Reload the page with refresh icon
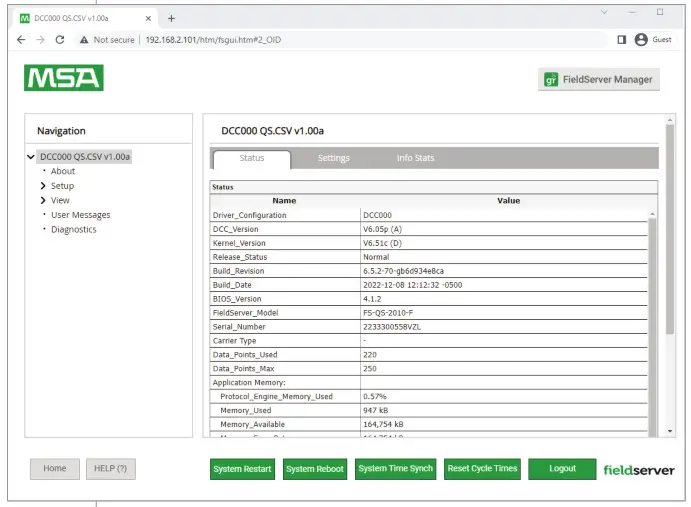691x507 pixels. [x=59, y=39]
